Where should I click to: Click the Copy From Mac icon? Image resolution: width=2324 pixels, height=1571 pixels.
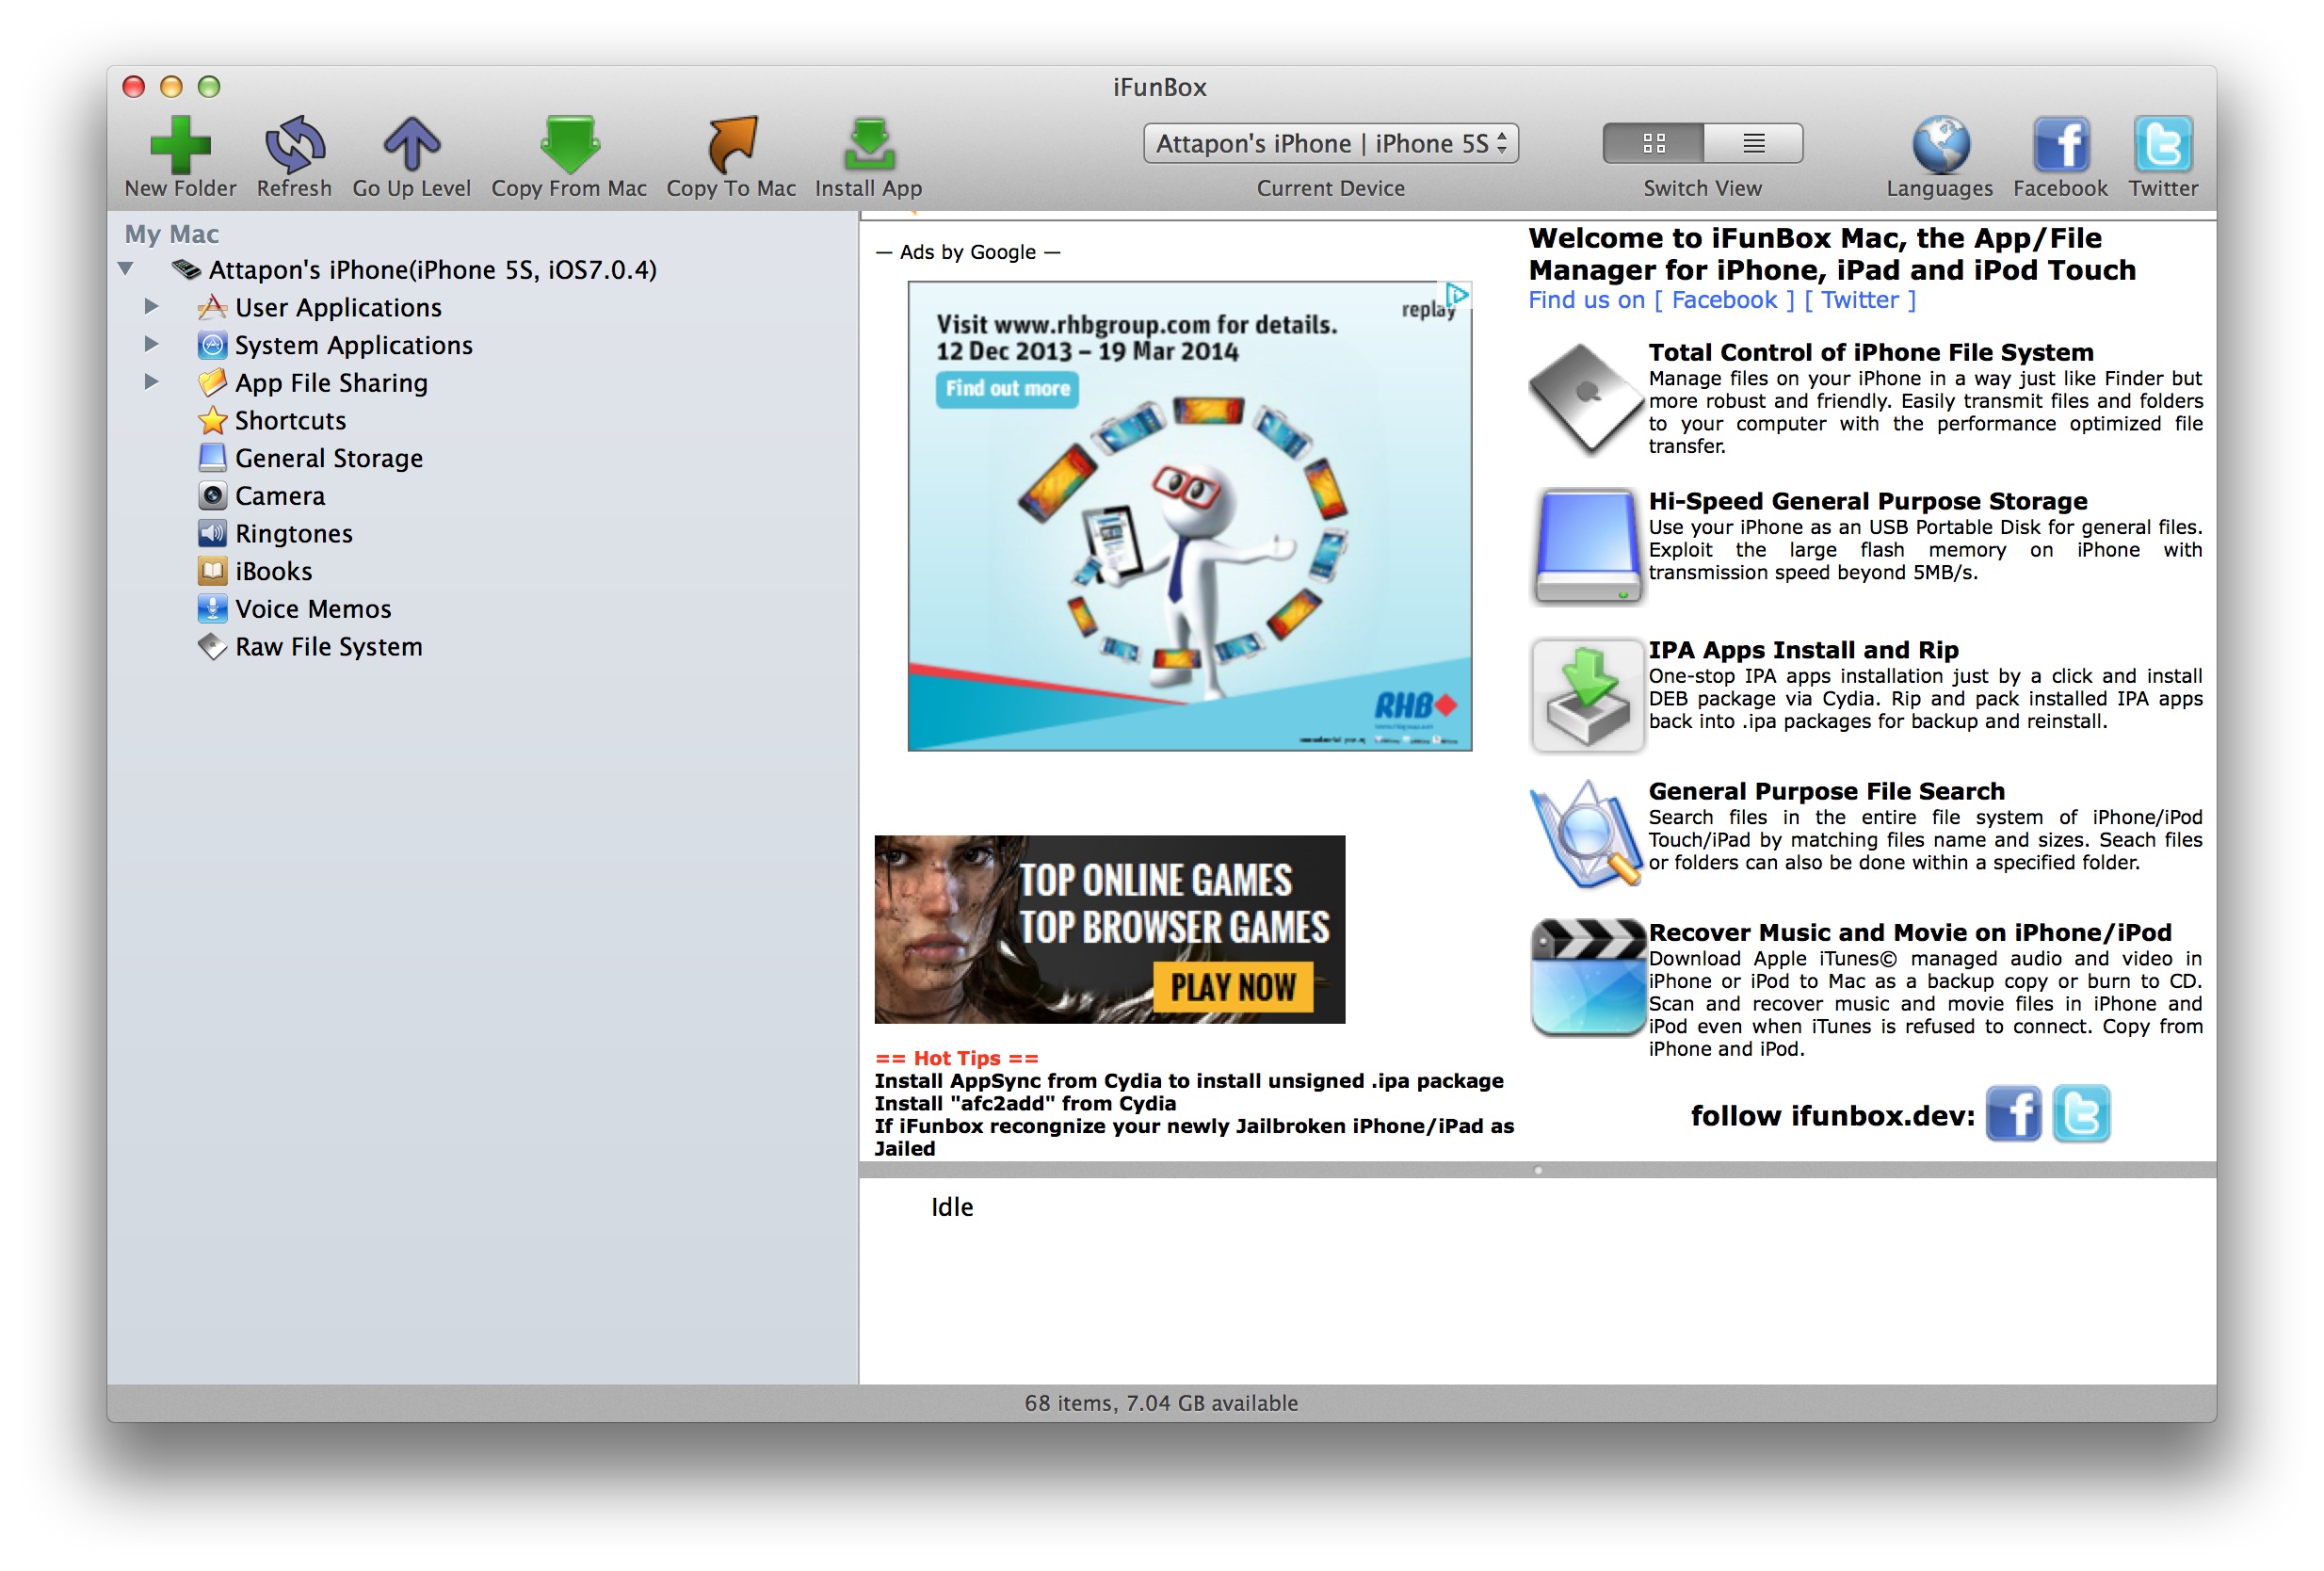pyautogui.click(x=569, y=145)
